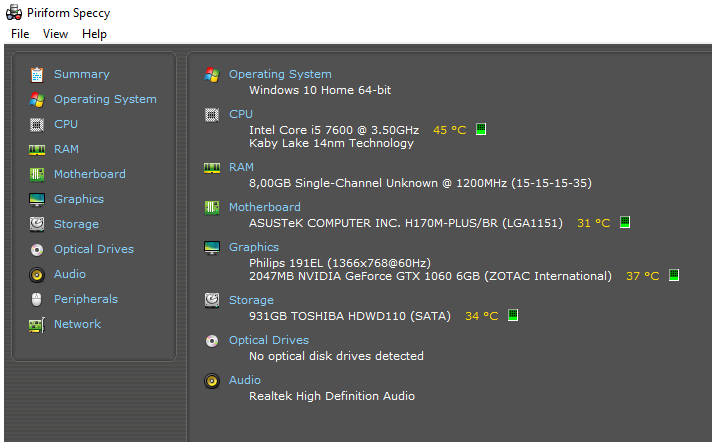This screenshot has height=442, width=712.
Task: Click the Summary clipboard icon in sidebar
Action: pos(37,74)
